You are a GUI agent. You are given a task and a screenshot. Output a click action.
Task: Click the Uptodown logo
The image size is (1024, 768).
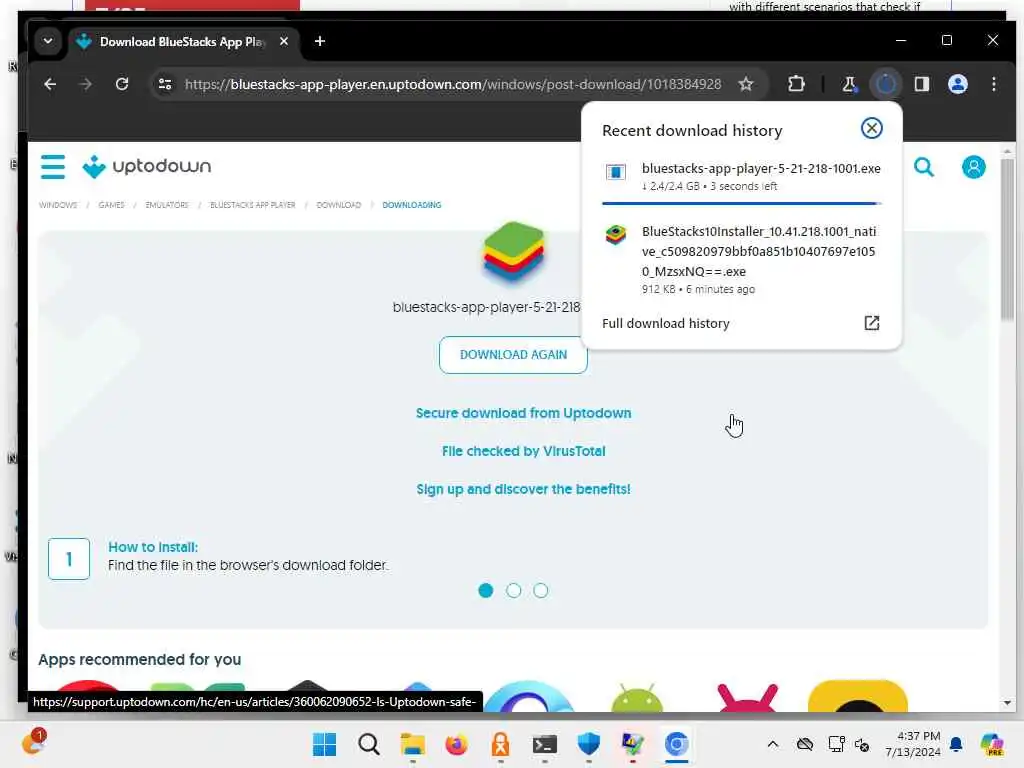pyautogui.click(x=147, y=167)
